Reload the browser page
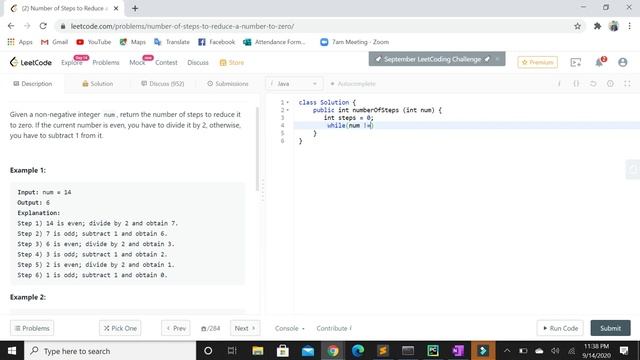This screenshot has height=360, width=640. 43,26
